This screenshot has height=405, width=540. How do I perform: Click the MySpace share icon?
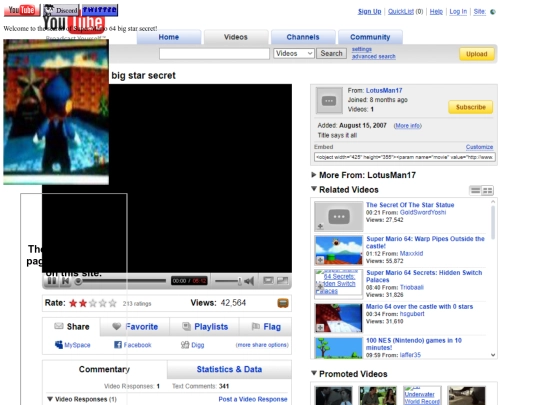click(59, 345)
